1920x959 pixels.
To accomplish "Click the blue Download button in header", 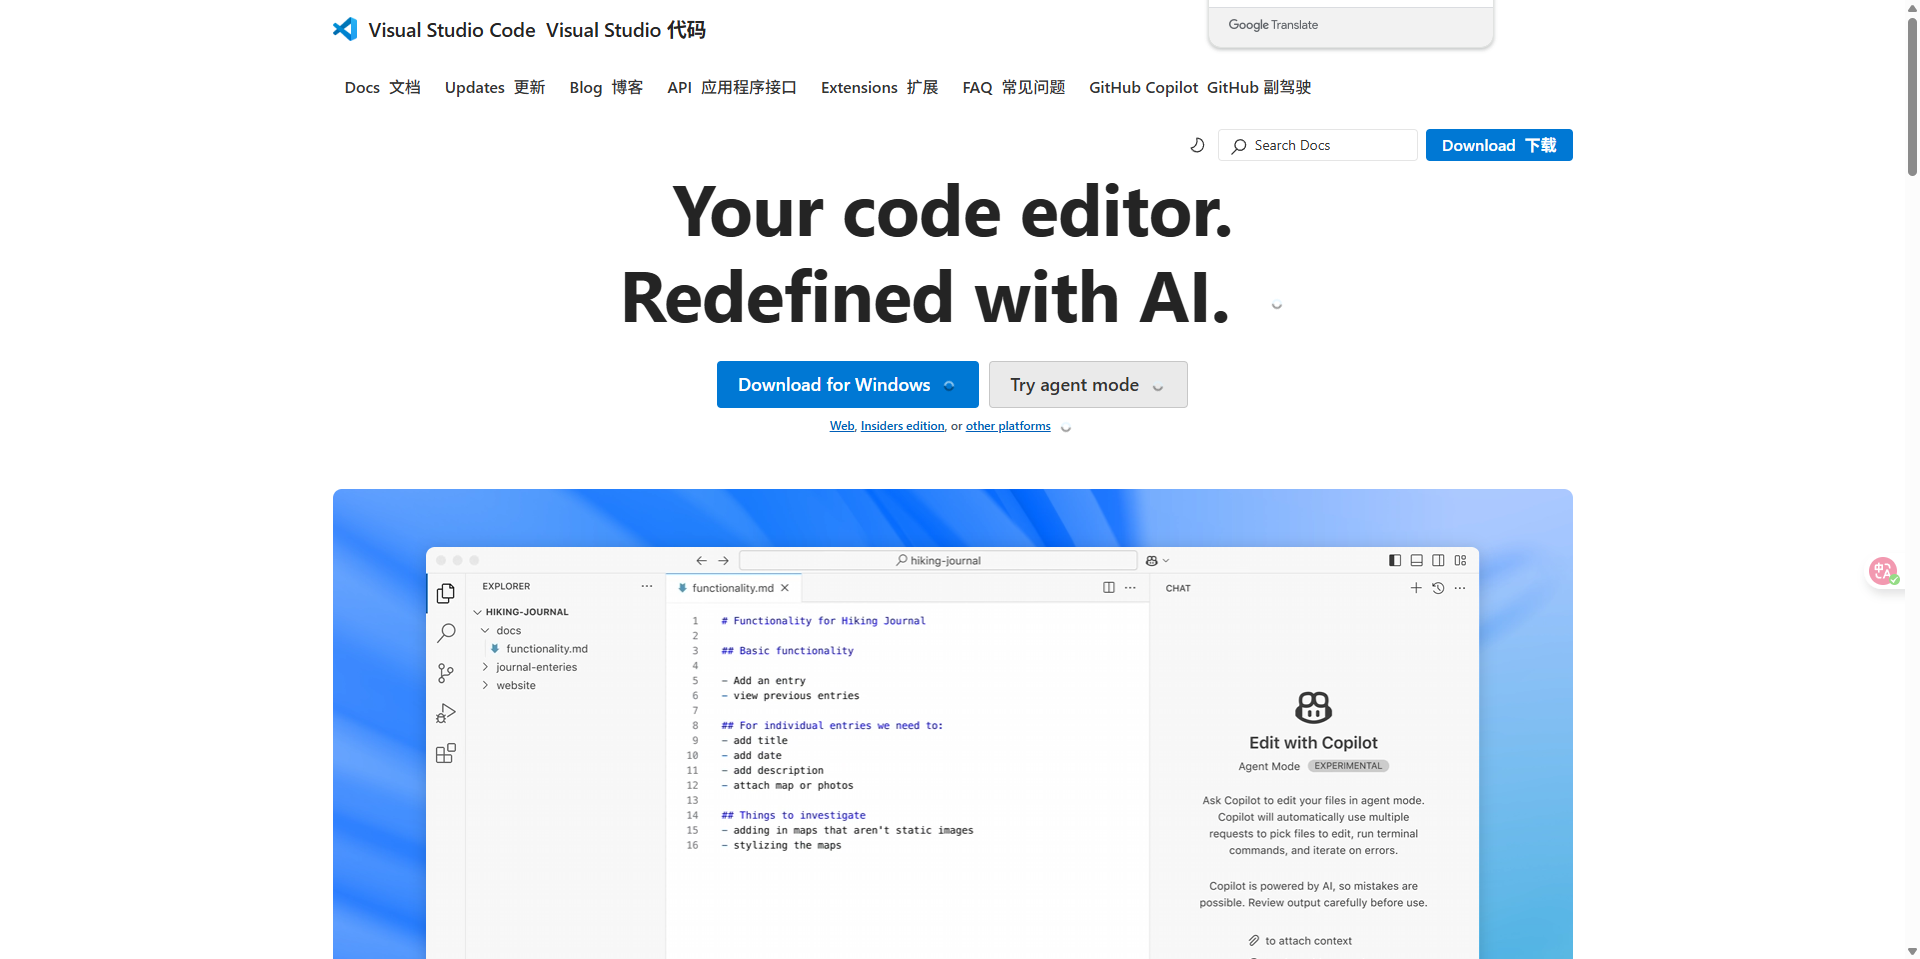I will [1499, 145].
